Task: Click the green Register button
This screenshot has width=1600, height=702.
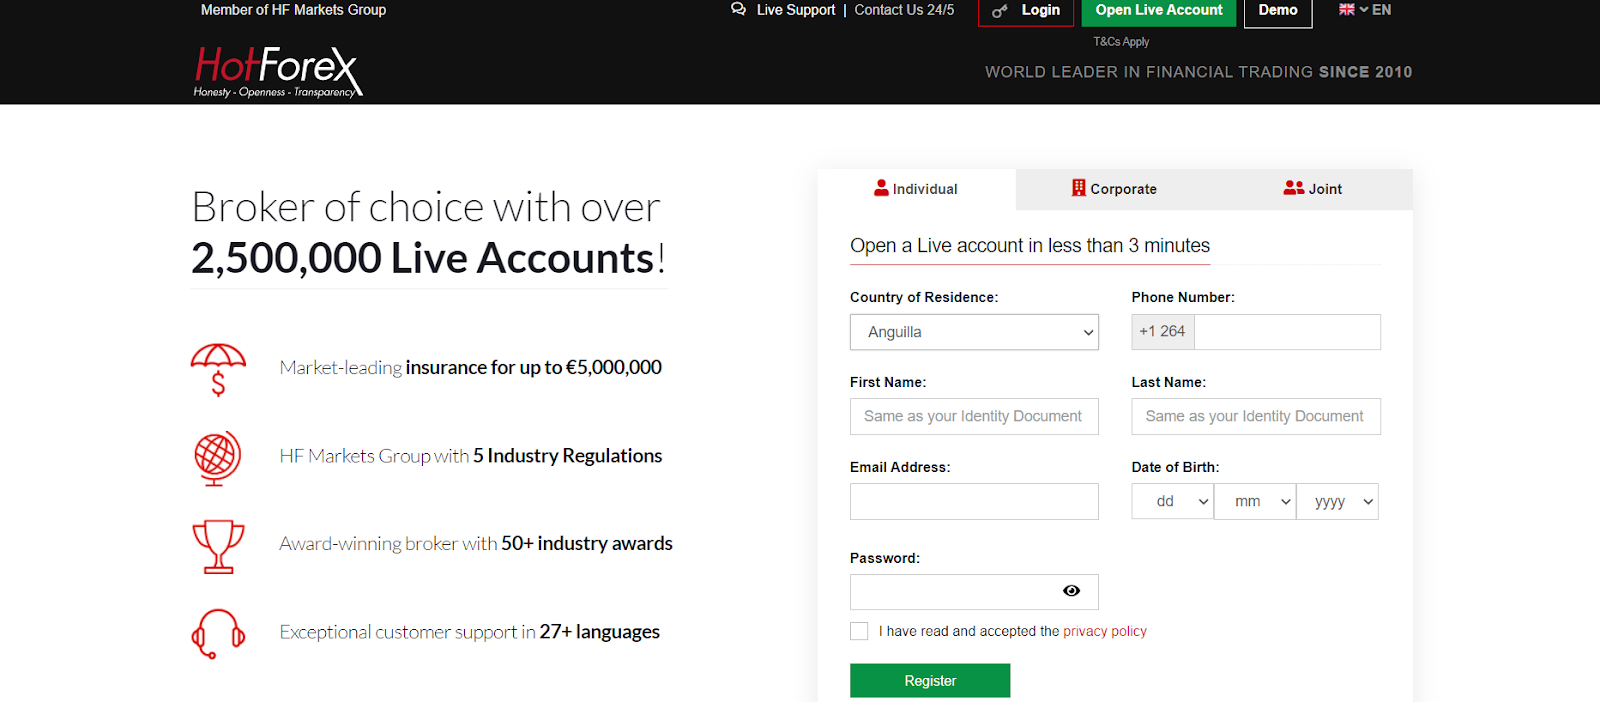Action: click(x=930, y=680)
